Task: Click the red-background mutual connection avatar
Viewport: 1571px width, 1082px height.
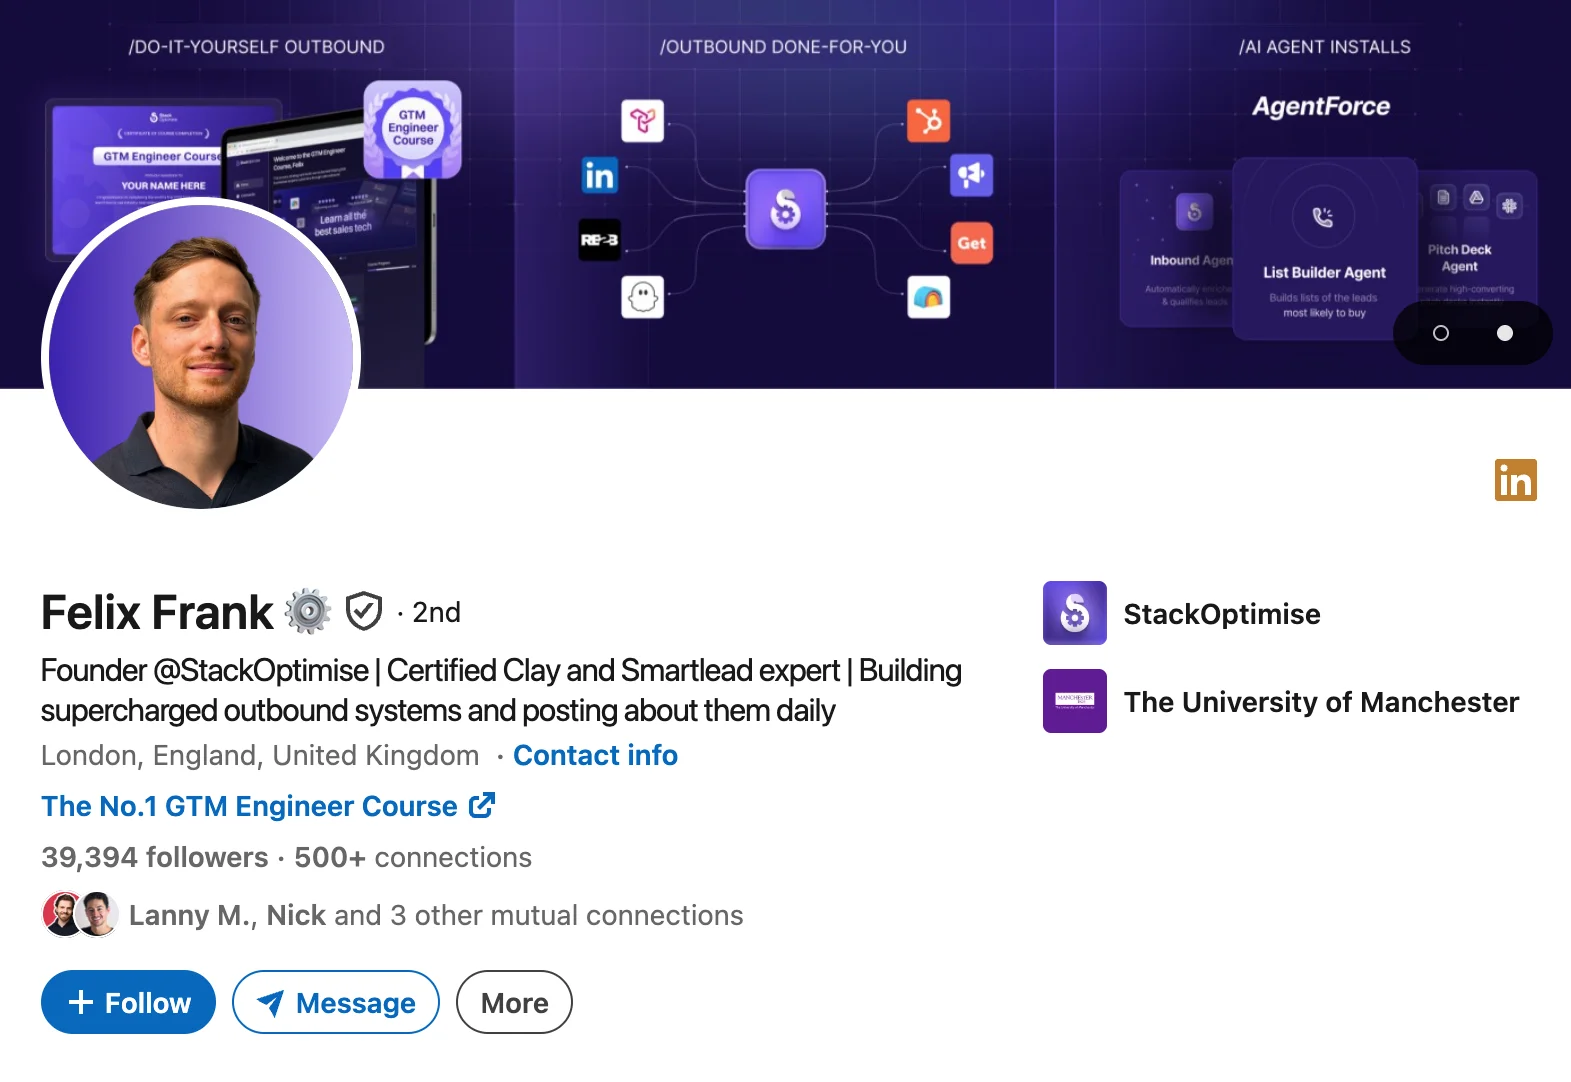Action: click(x=62, y=914)
